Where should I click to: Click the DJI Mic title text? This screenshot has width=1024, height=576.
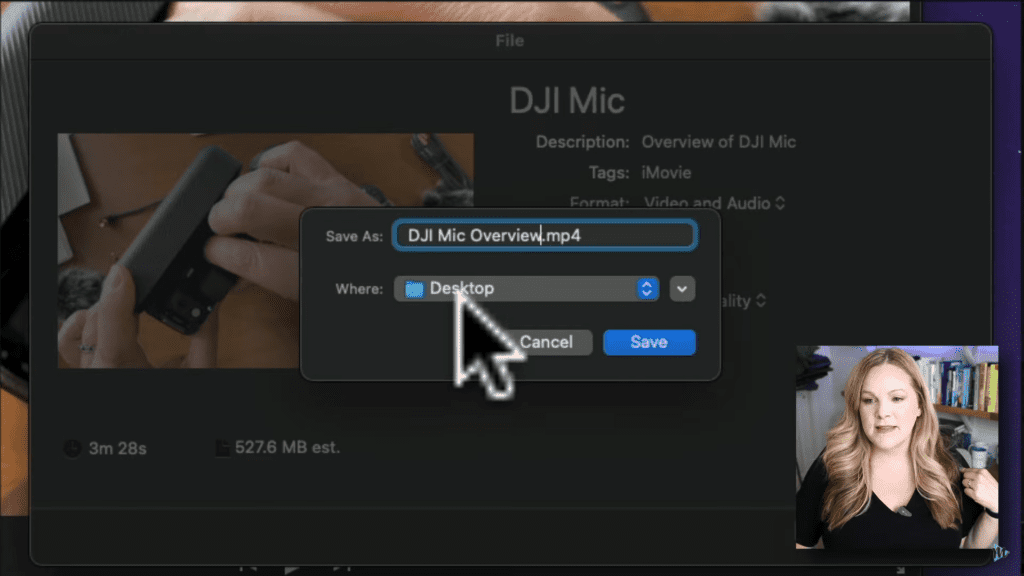pyautogui.click(x=567, y=101)
